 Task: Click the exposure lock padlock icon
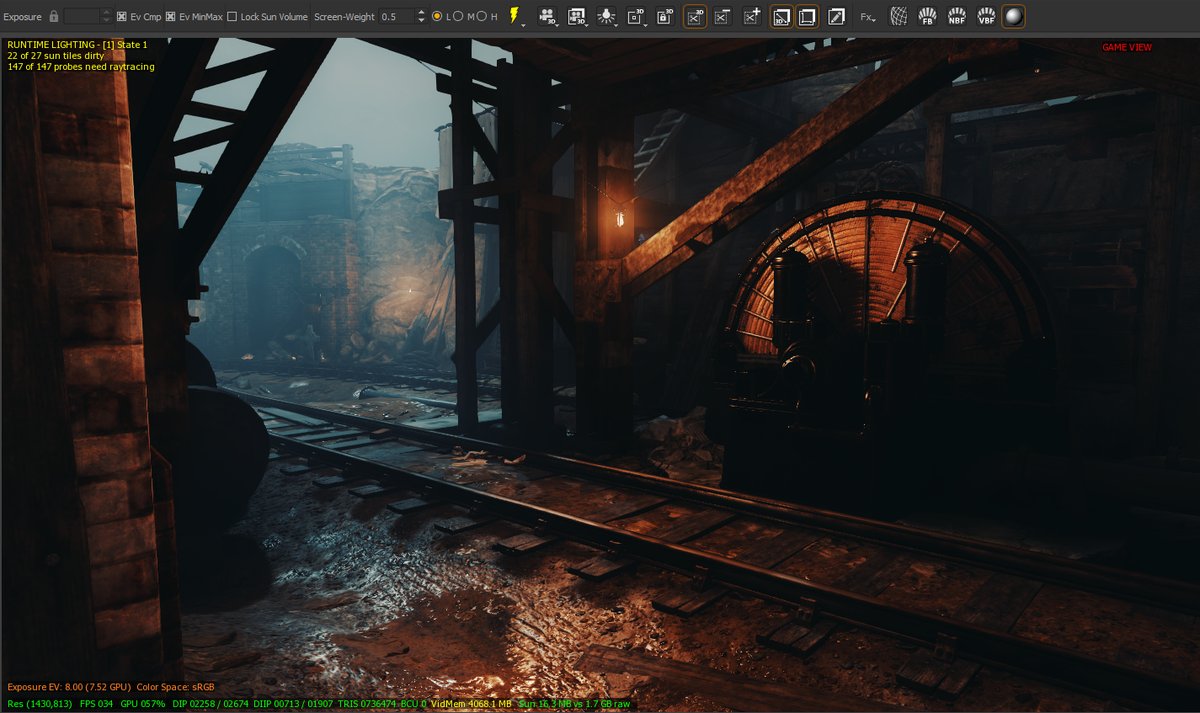pyautogui.click(x=53, y=17)
